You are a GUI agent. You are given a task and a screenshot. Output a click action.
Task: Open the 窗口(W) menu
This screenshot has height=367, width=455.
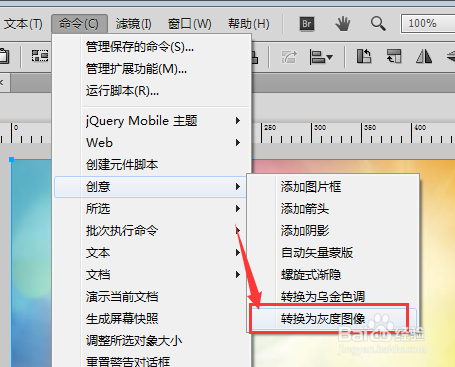(x=190, y=24)
